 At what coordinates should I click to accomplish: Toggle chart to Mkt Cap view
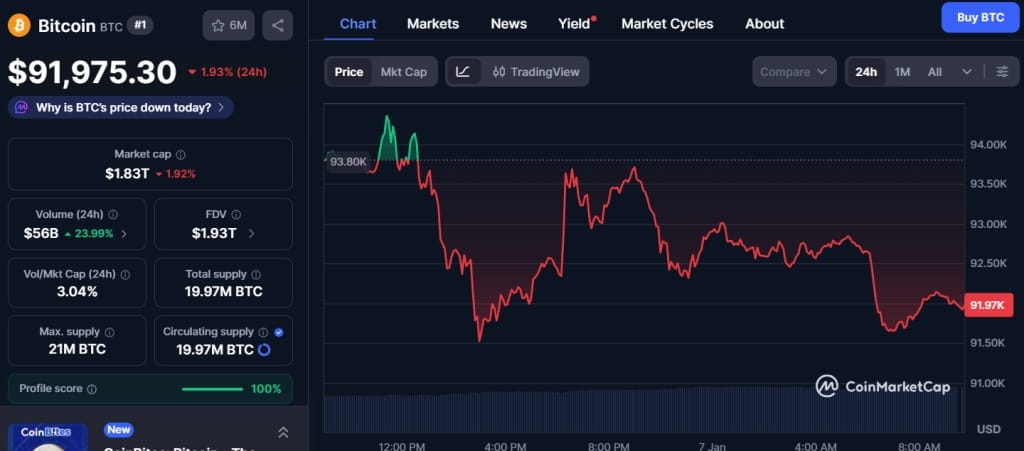tap(404, 72)
